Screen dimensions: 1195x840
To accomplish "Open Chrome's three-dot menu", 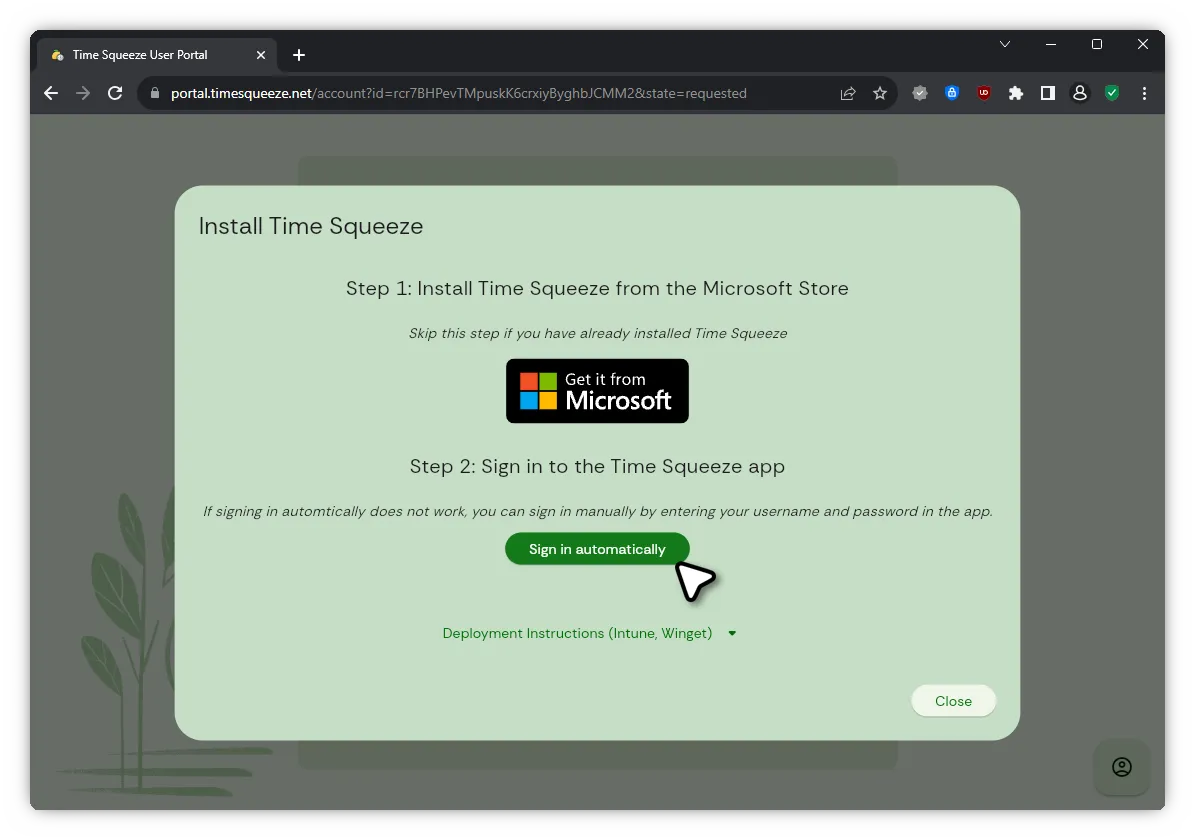I will 1144,93.
